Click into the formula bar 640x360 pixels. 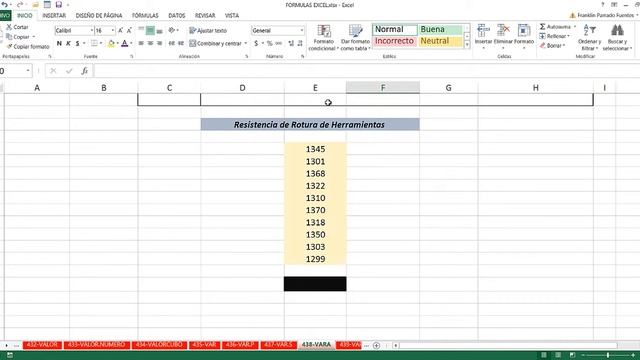tap(367, 71)
